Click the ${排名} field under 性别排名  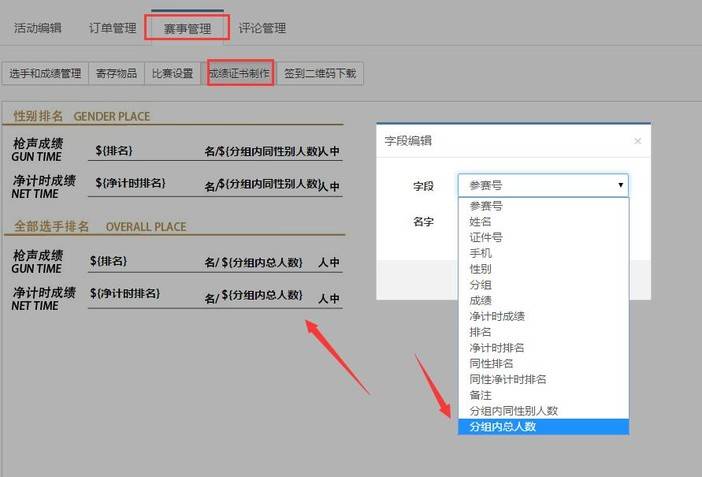pos(114,150)
